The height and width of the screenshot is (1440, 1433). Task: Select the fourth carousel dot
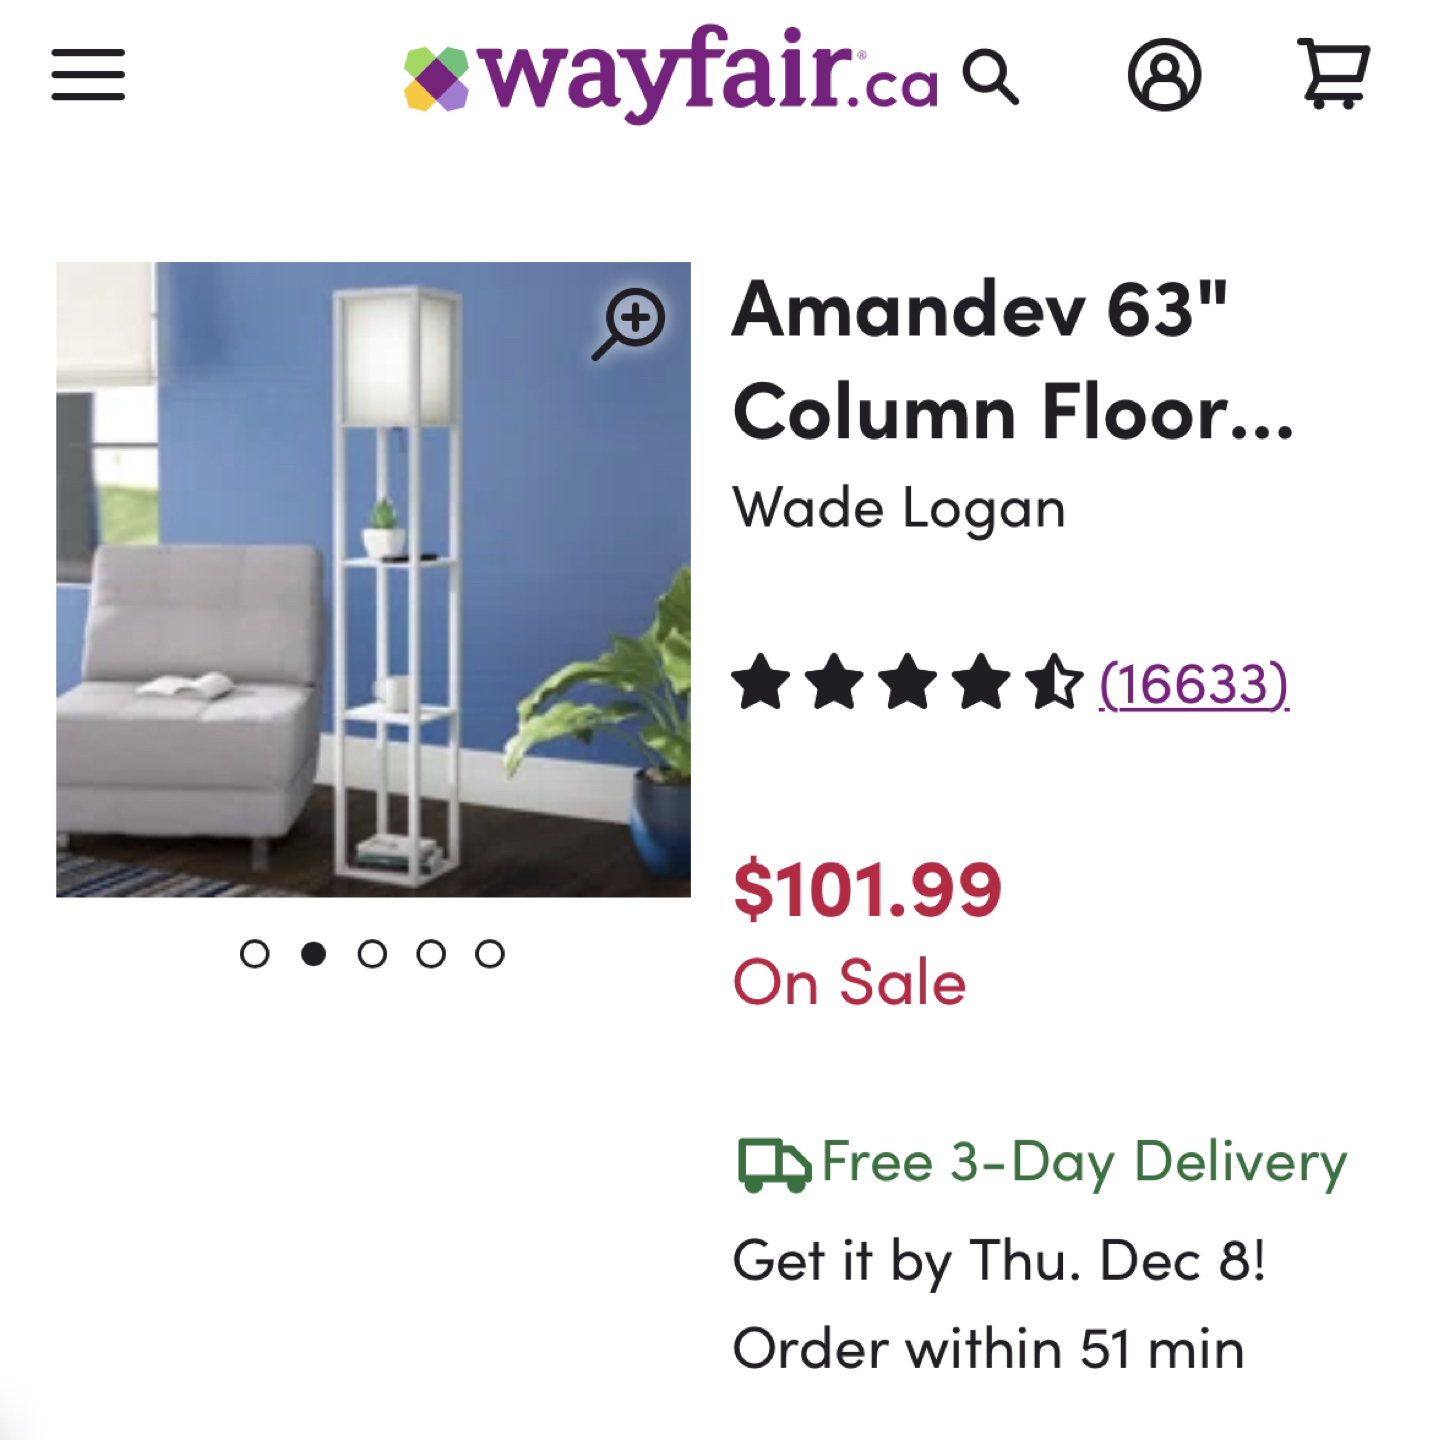(x=431, y=954)
